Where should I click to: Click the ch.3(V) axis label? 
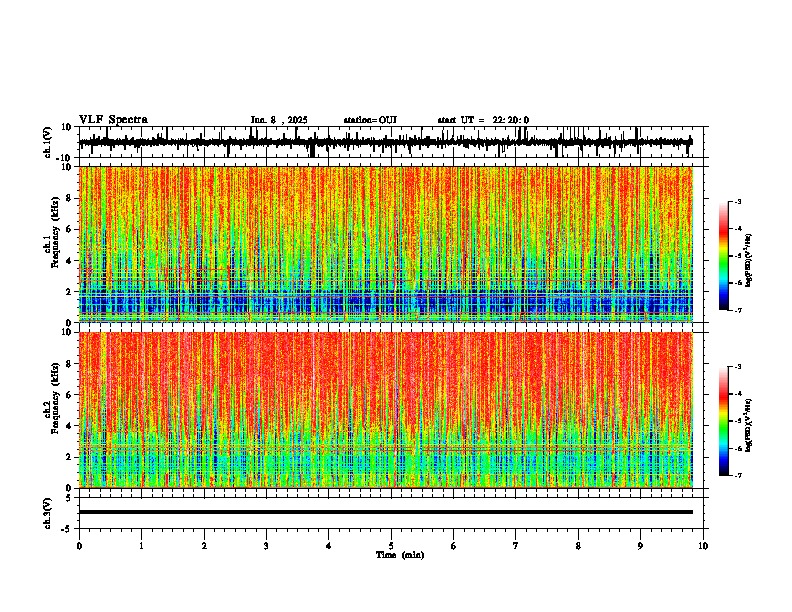[47, 513]
